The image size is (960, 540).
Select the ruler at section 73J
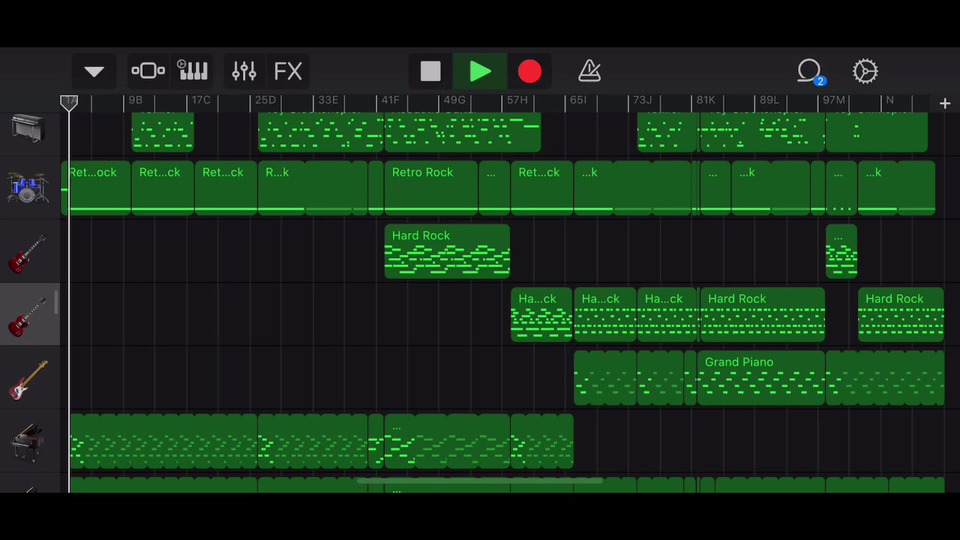pos(642,100)
